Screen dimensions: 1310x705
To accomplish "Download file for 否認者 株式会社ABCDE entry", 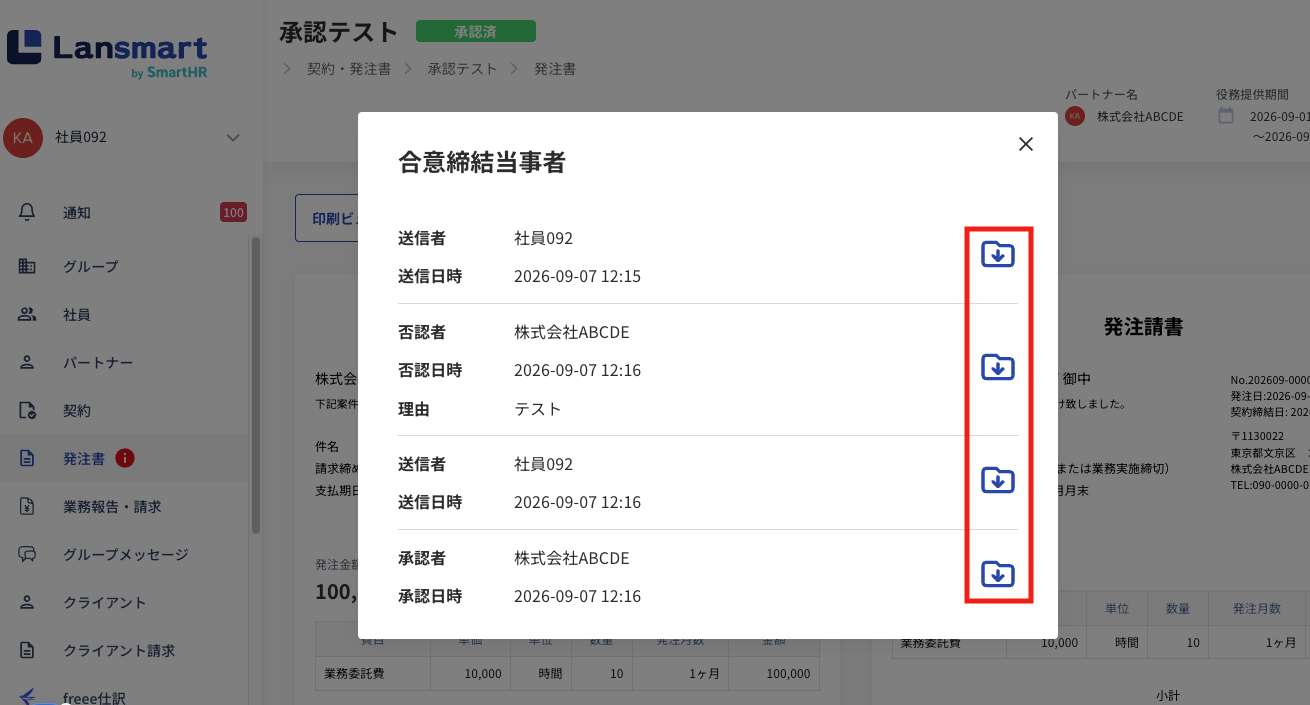I will point(997,368).
